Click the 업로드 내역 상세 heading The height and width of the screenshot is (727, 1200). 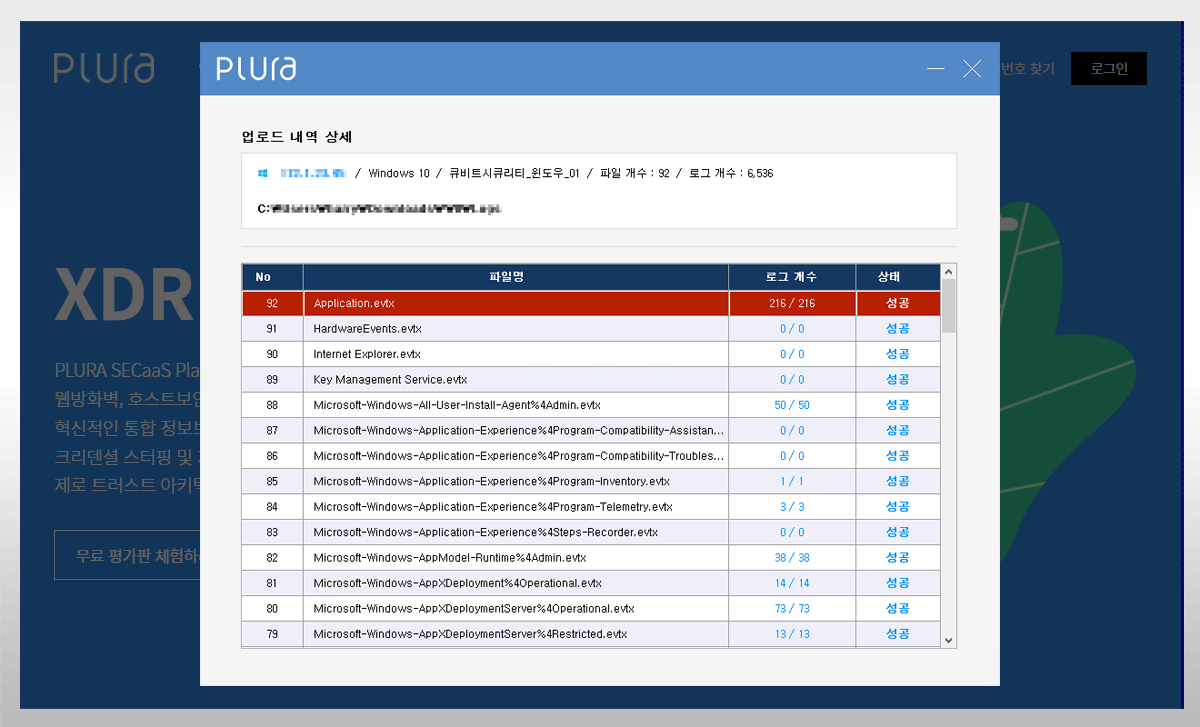pyautogui.click(x=297, y=136)
